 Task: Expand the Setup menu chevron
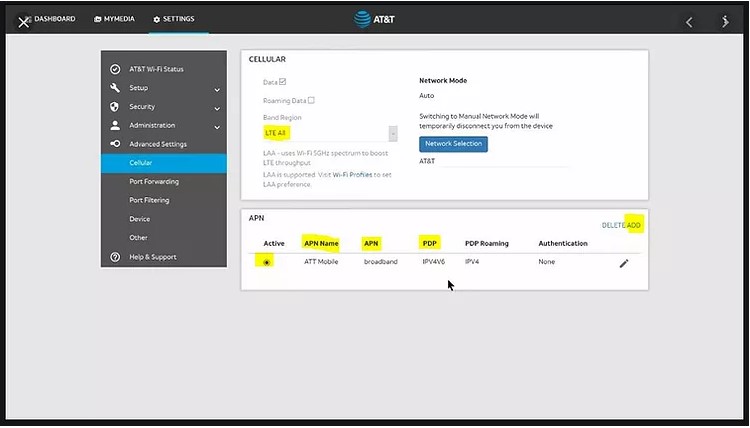pos(217,90)
